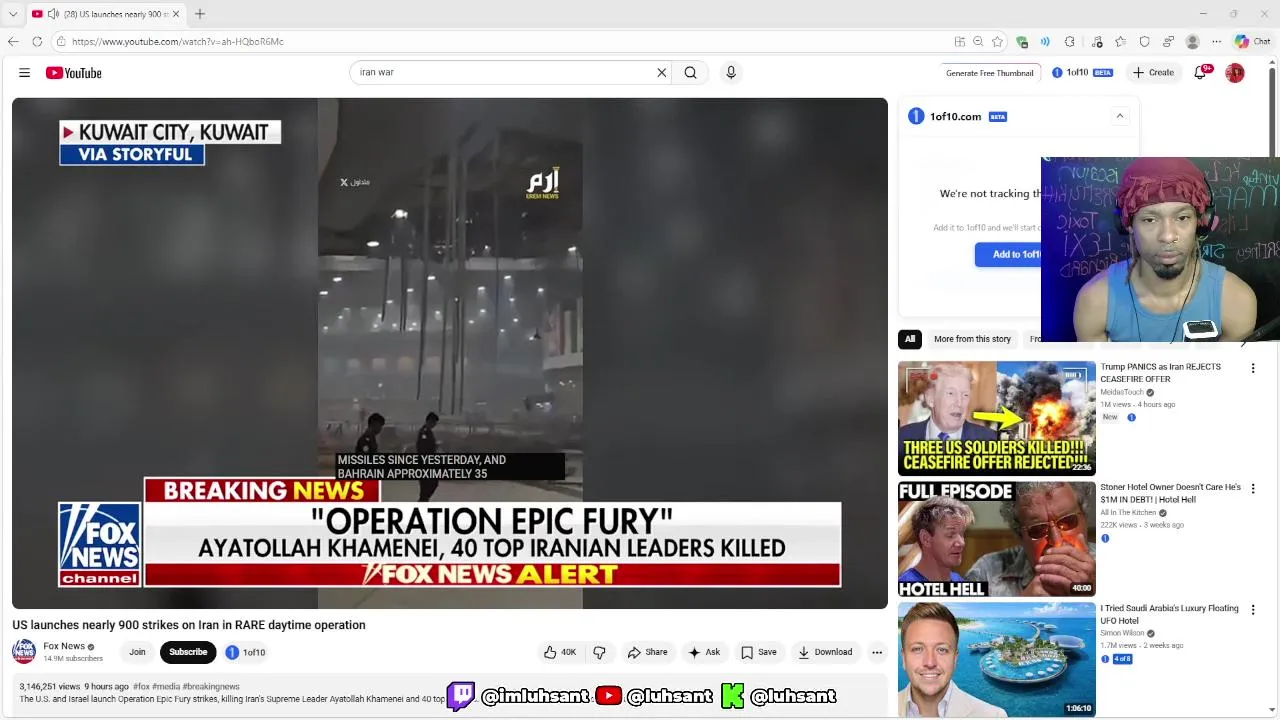Go back with the browser back arrow
Screen dimensions: 1280x720
click(x=13, y=41)
